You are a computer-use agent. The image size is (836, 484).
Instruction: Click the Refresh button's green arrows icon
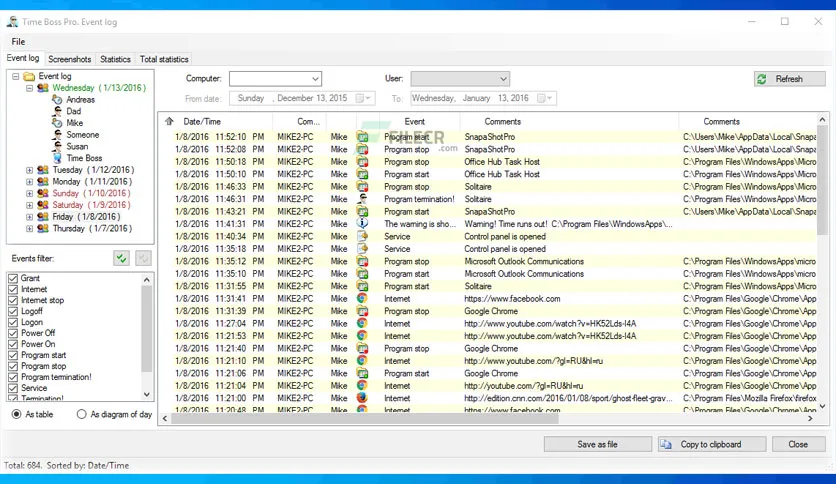click(x=762, y=79)
